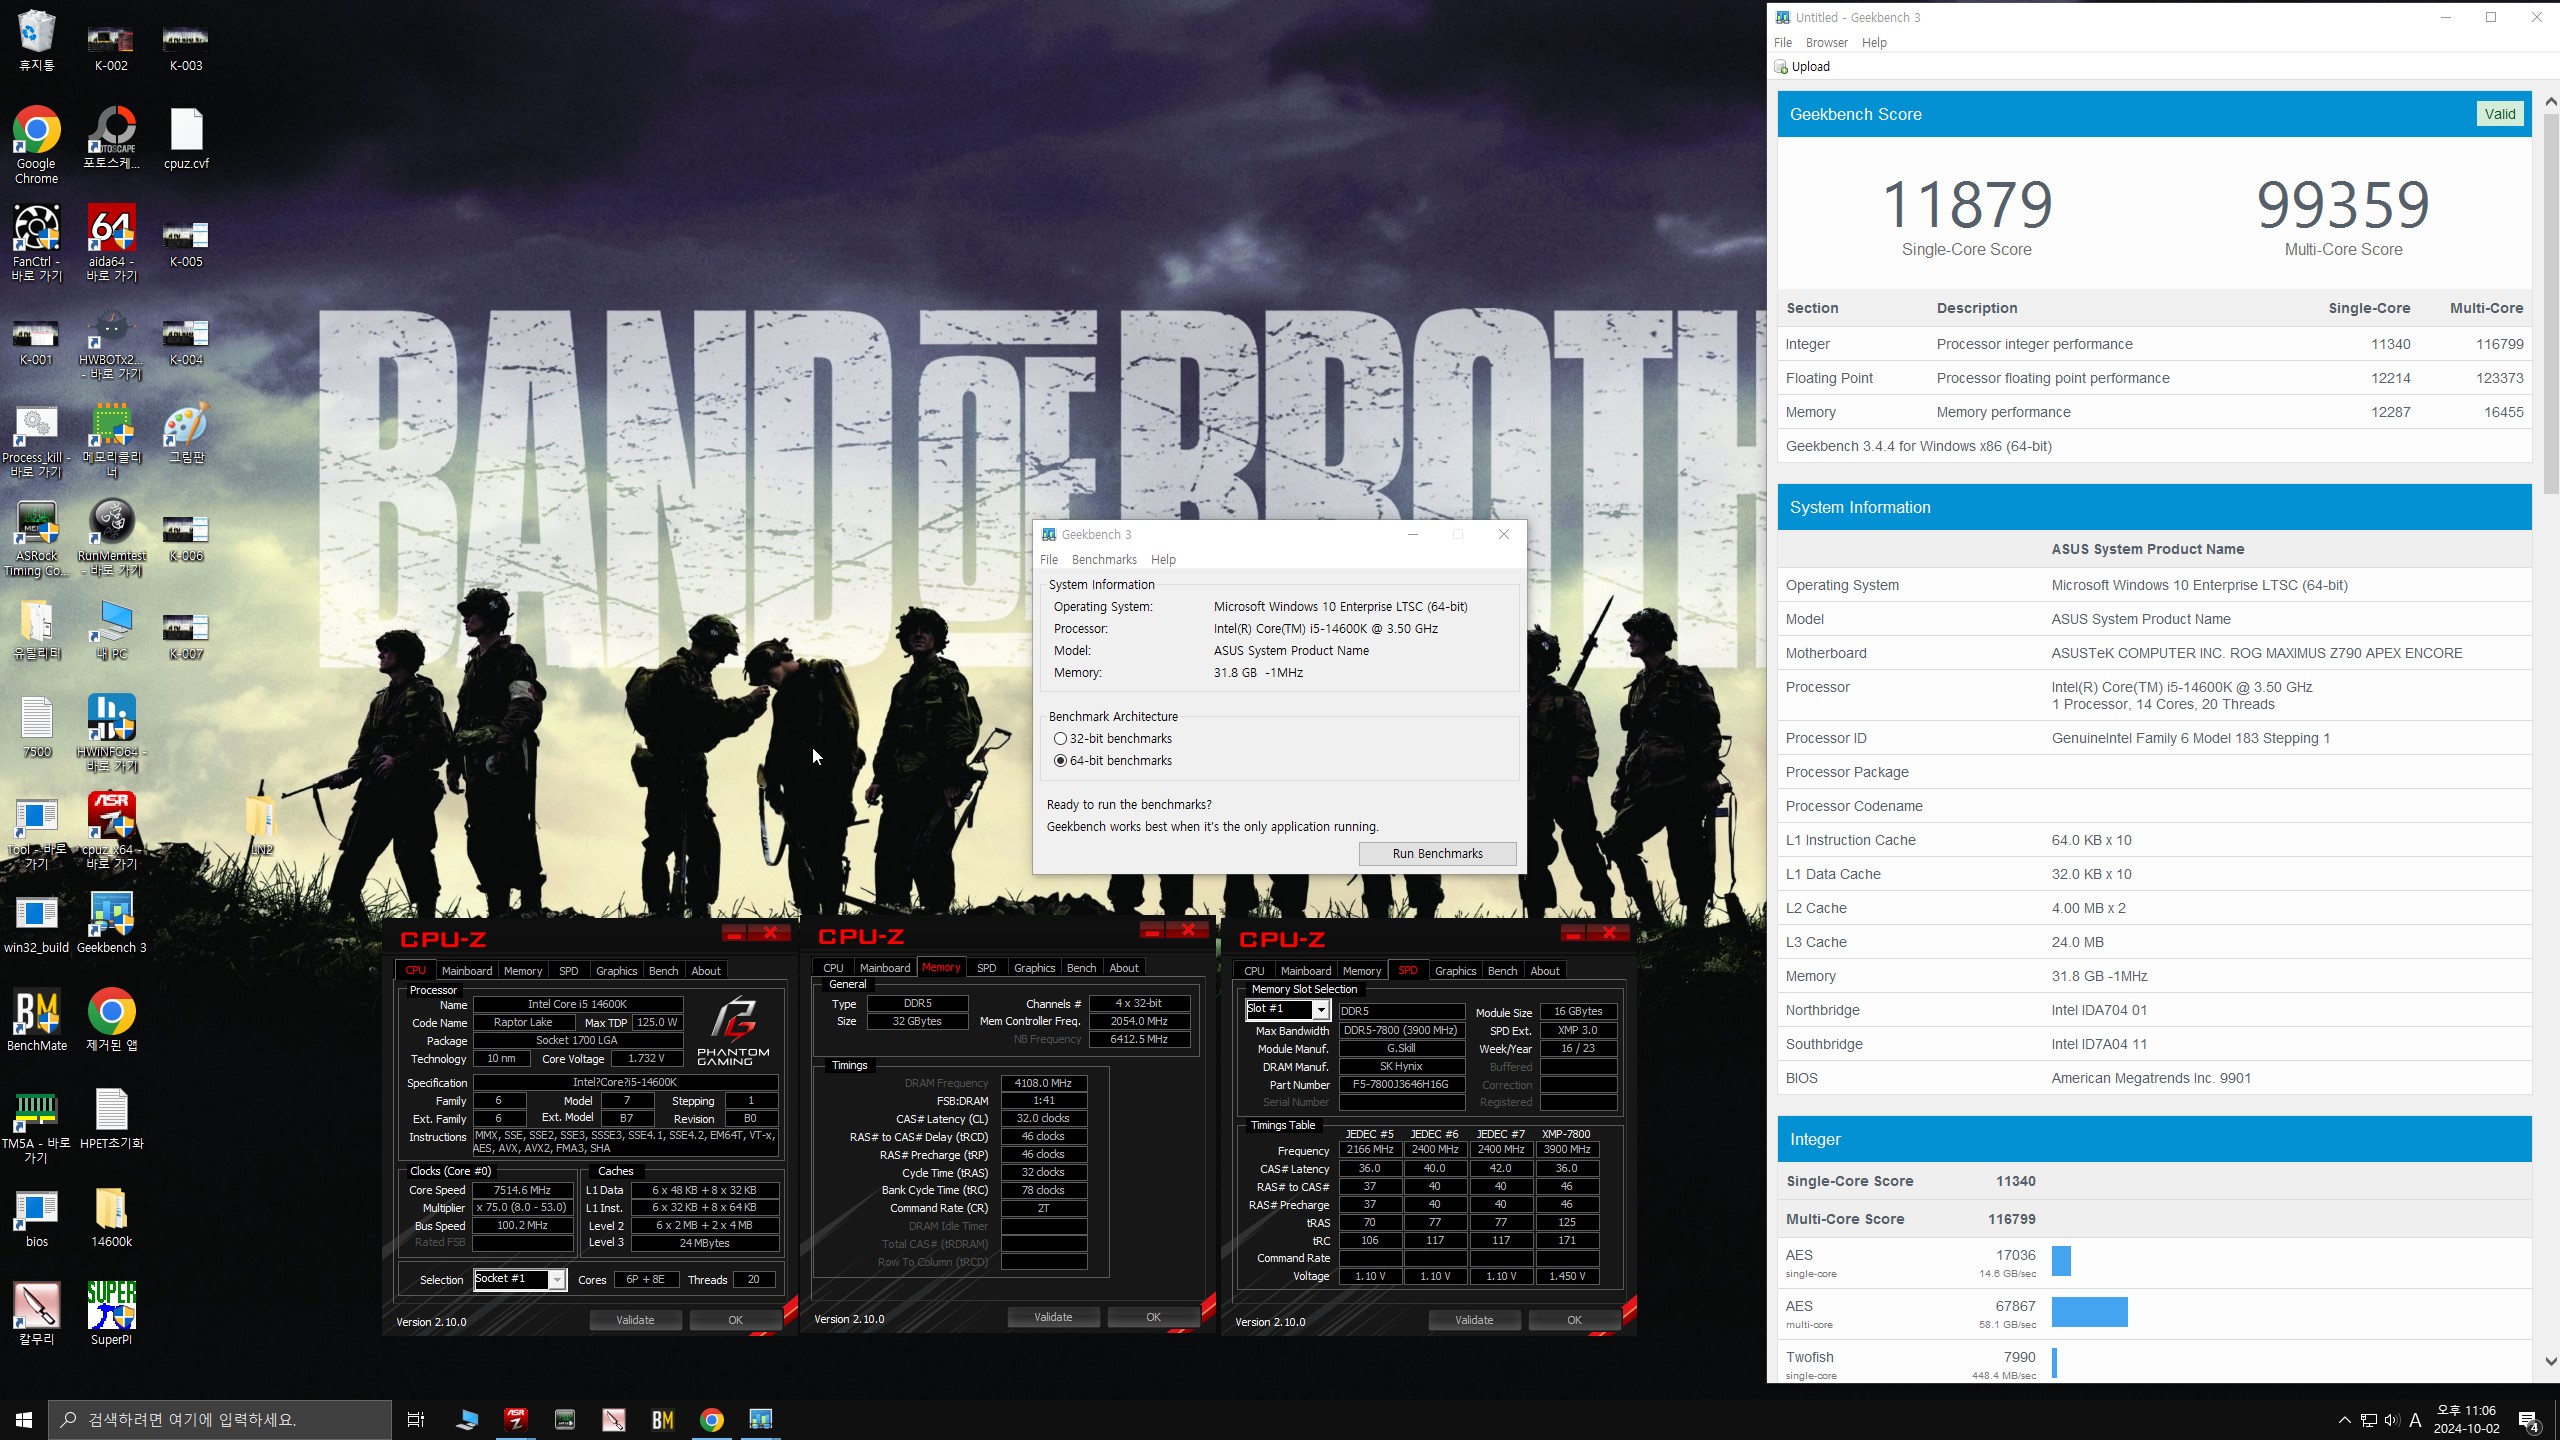Open the Benchmarks menu in Geekbench 3
The image size is (2560, 1440).
click(1104, 559)
